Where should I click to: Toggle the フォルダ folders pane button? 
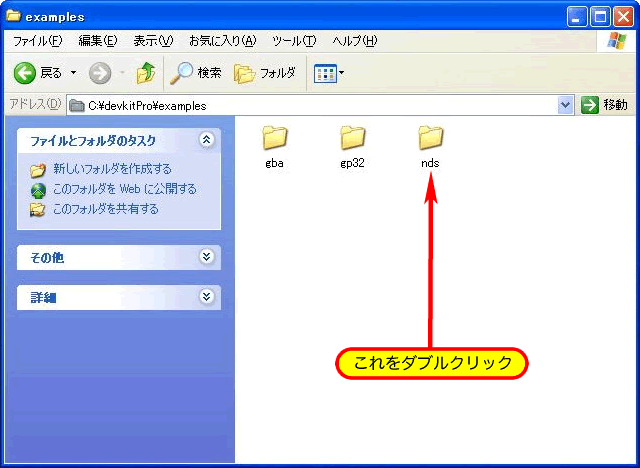264,73
